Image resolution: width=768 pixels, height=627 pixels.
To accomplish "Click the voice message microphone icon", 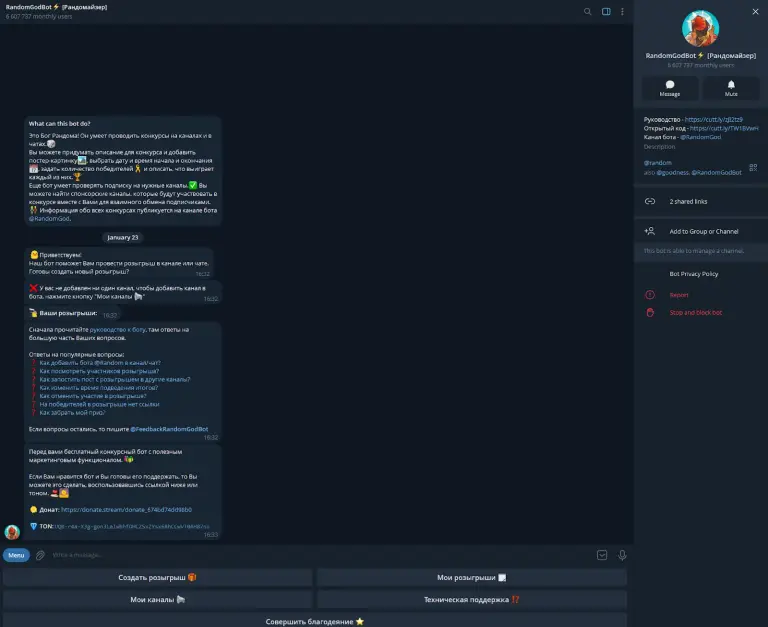I will tap(622, 555).
